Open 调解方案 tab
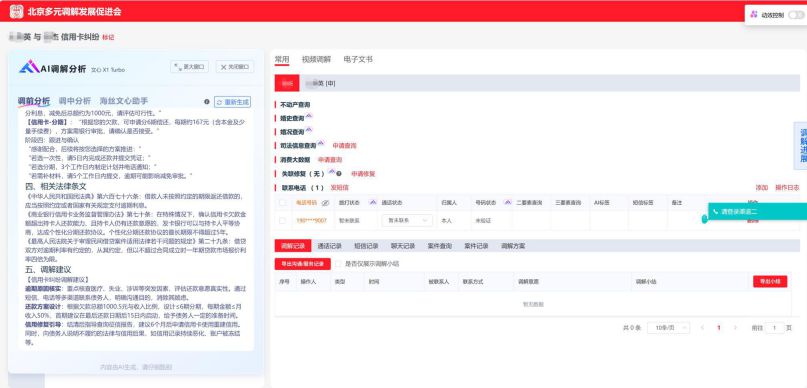This screenshot has width=807, height=388. tap(513, 246)
